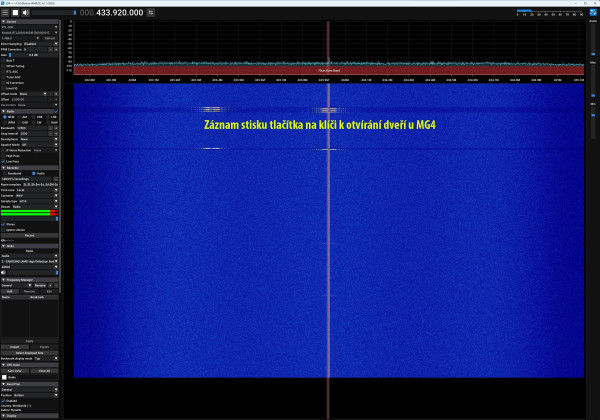Open the Decimation dropdown
This screenshot has width=600, height=420.
(x=38, y=105)
